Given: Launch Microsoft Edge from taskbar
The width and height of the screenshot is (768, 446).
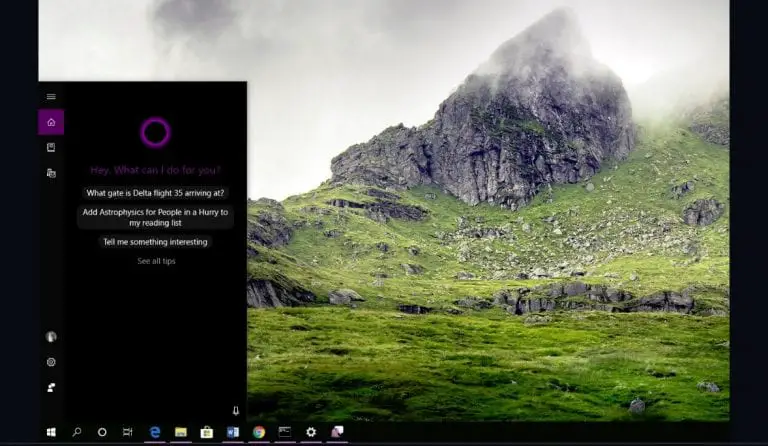Looking at the screenshot, I should tap(155, 432).
